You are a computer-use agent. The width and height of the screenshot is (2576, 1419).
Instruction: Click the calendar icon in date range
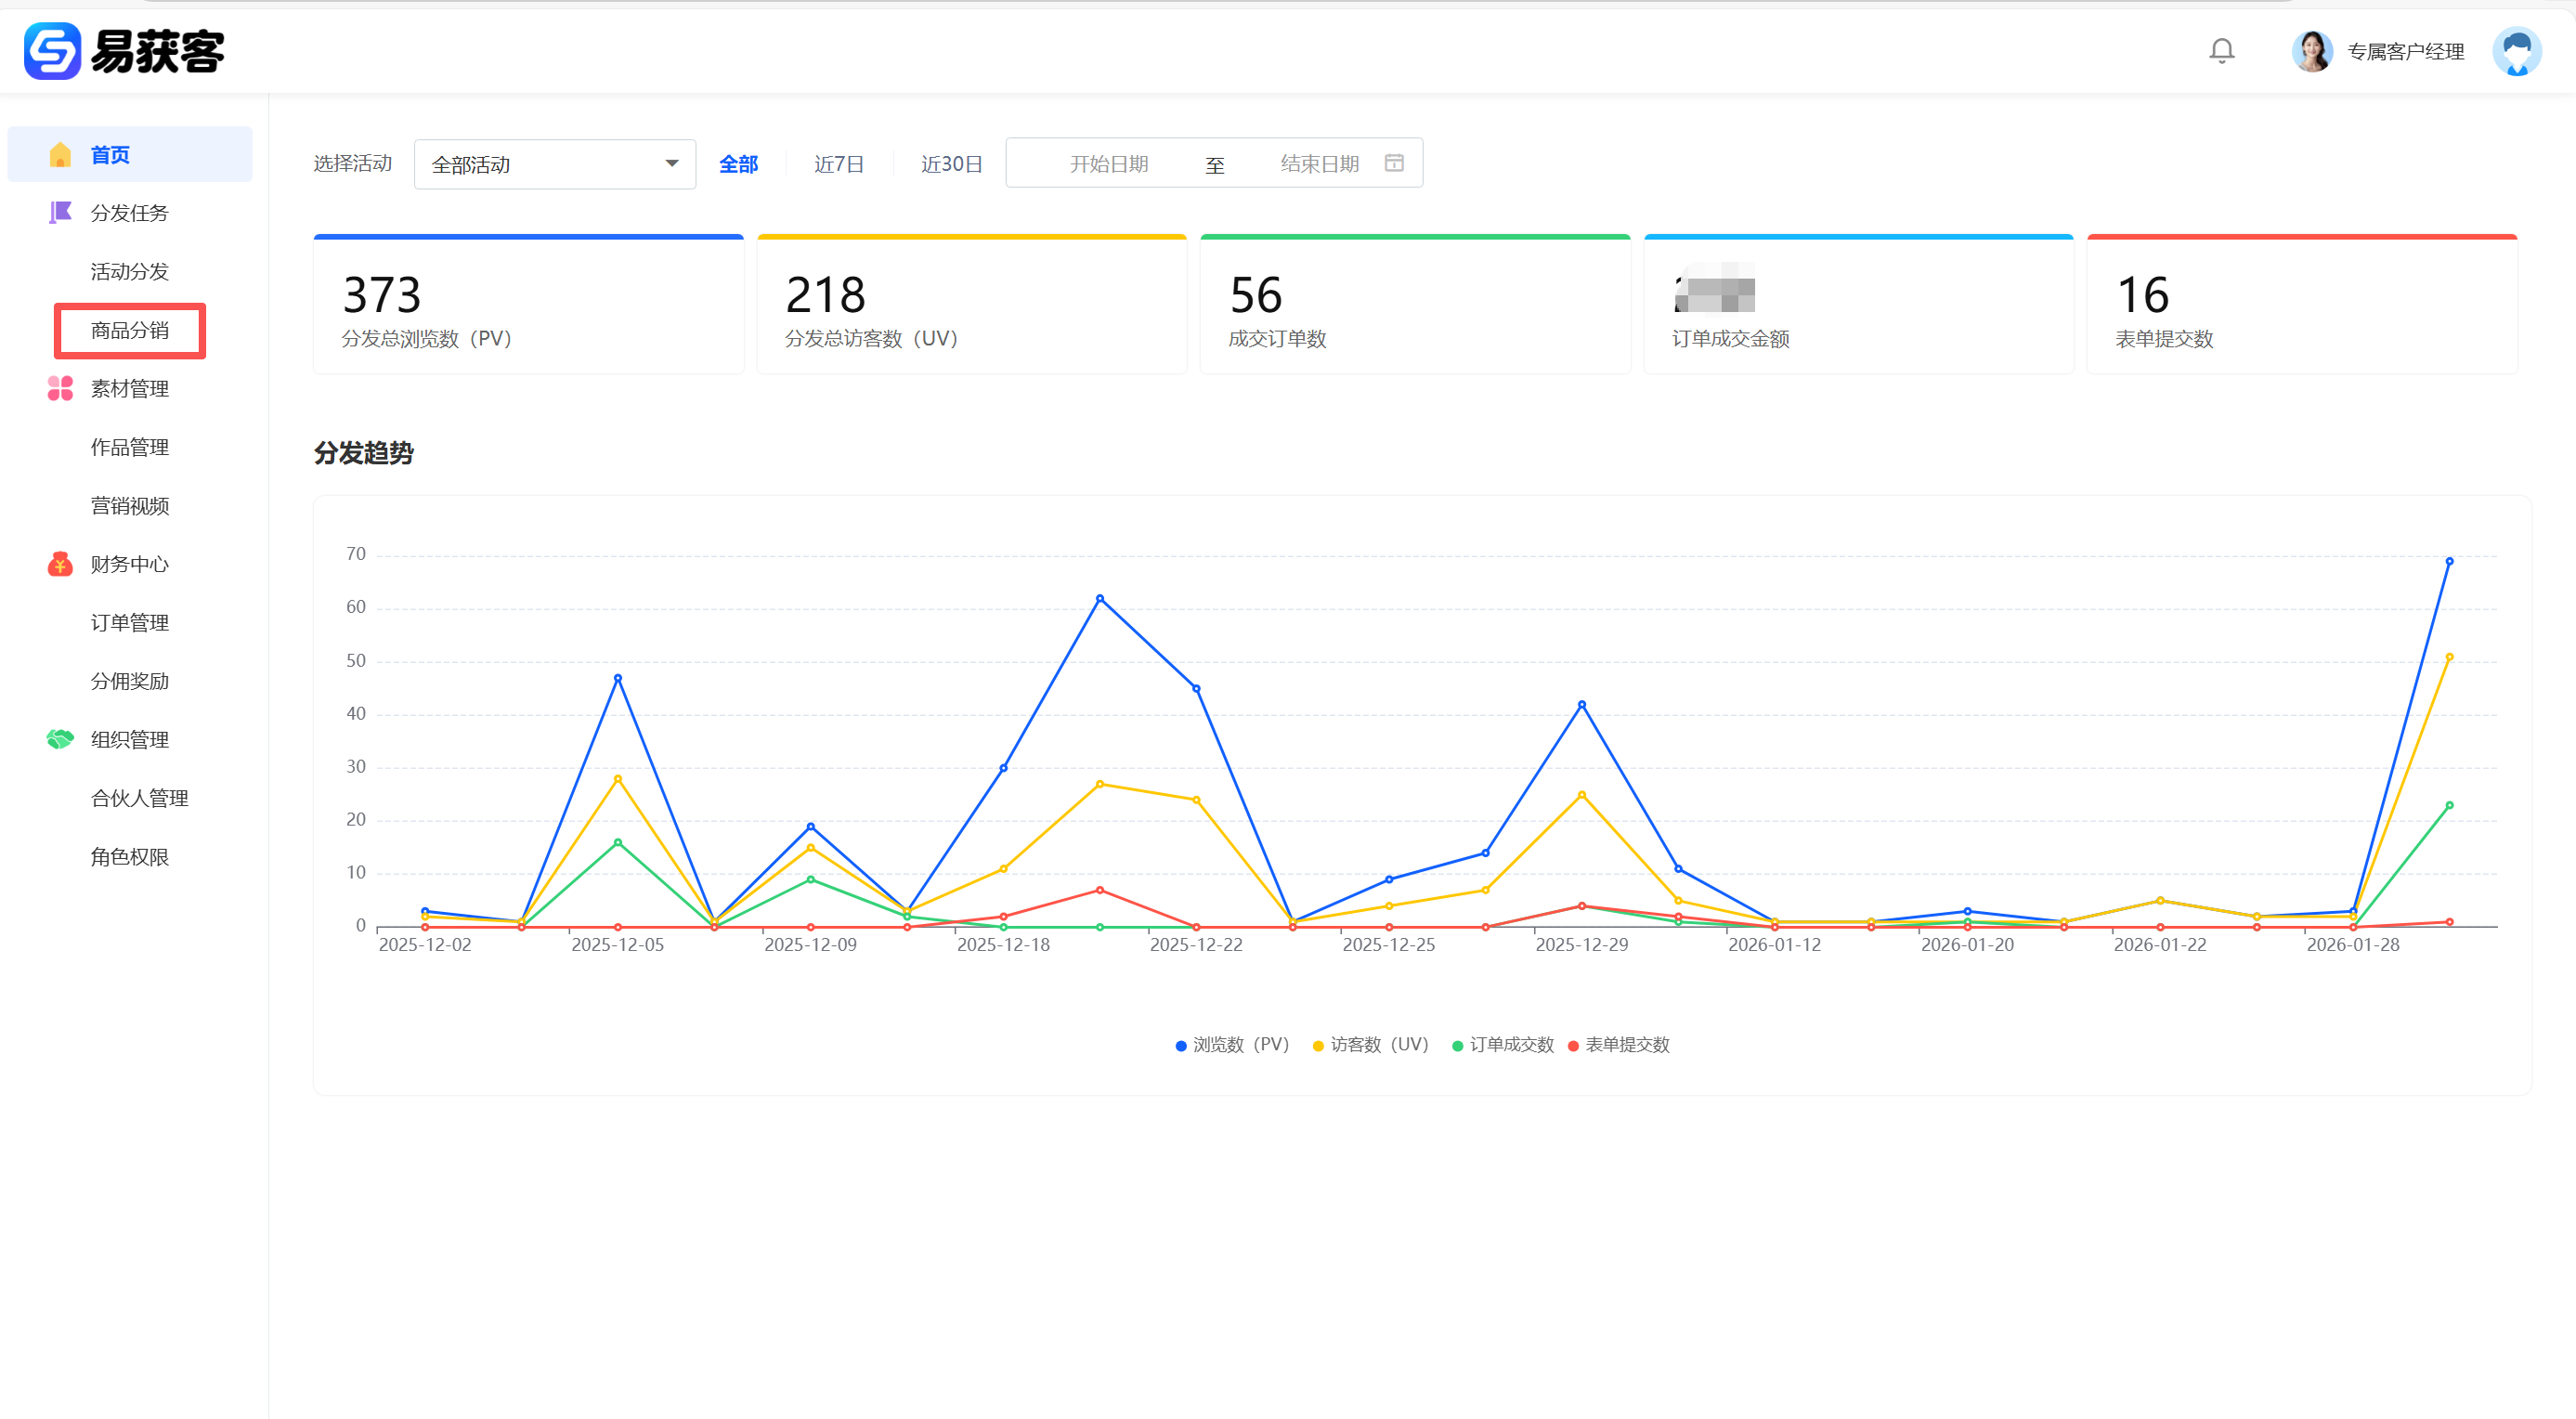pyautogui.click(x=1394, y=163)
